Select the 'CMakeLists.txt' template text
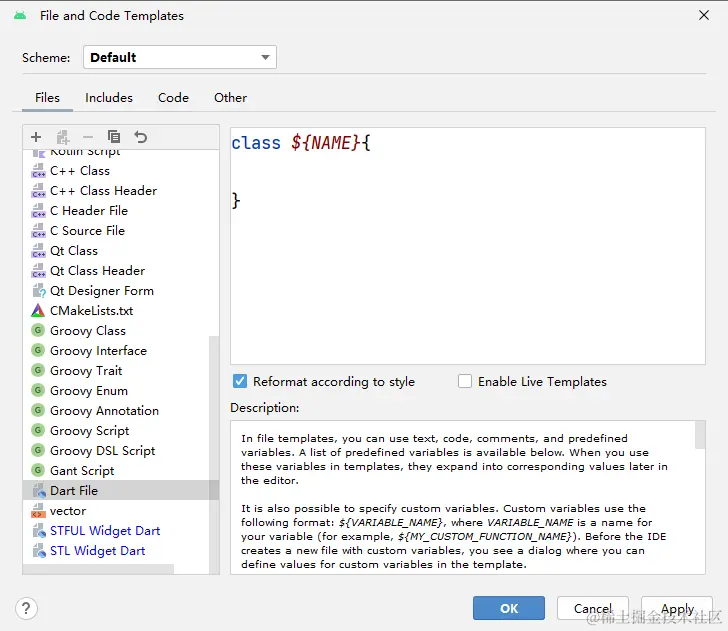The height and width of the screenshot is (631, 728). click(91, 311)
